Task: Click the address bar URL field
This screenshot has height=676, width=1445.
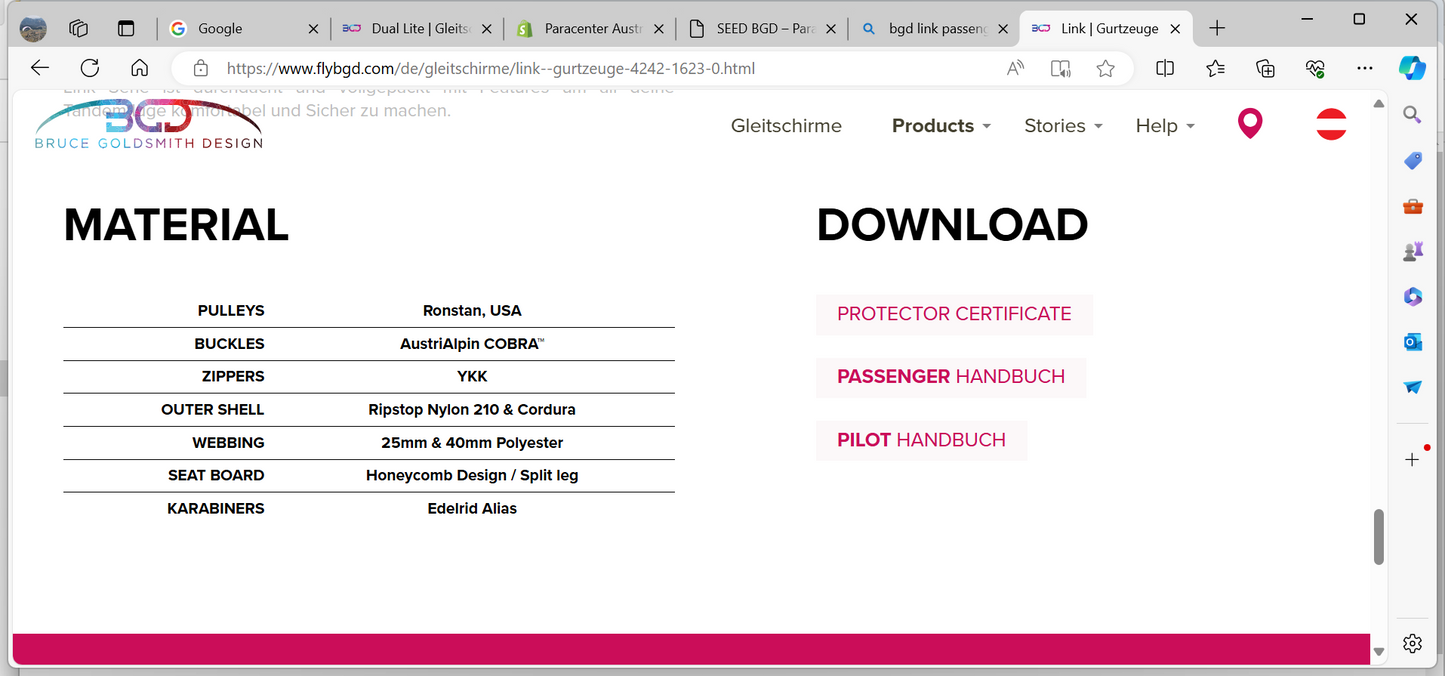Action: 600,69
